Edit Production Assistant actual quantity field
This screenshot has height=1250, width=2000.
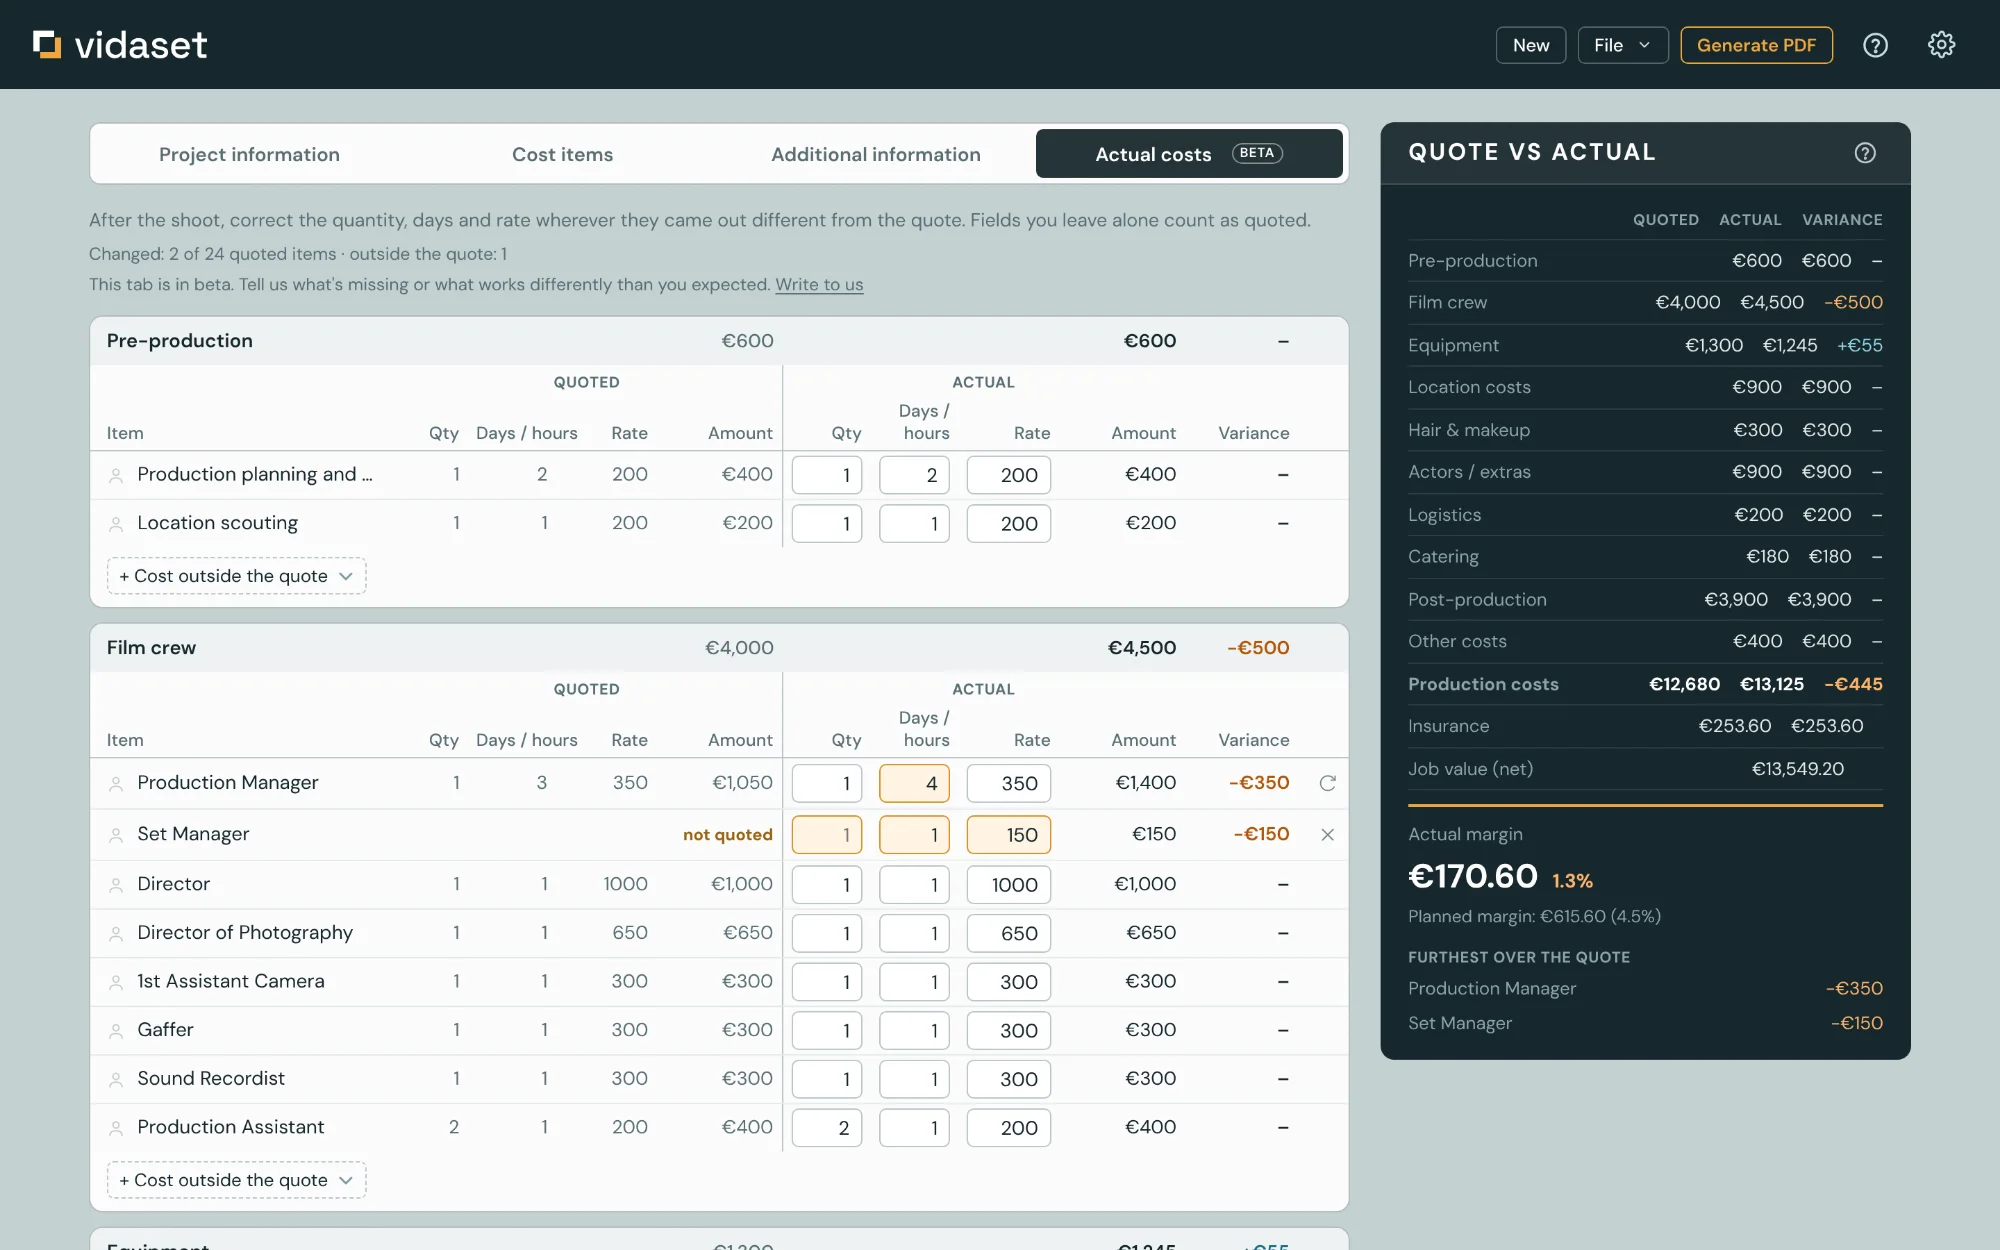click(x=826, y=1127)
